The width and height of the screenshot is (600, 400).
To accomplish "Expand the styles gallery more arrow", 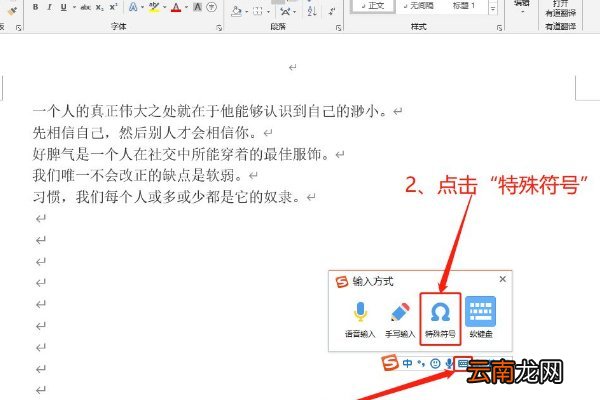I will click(x=493, y=8).
